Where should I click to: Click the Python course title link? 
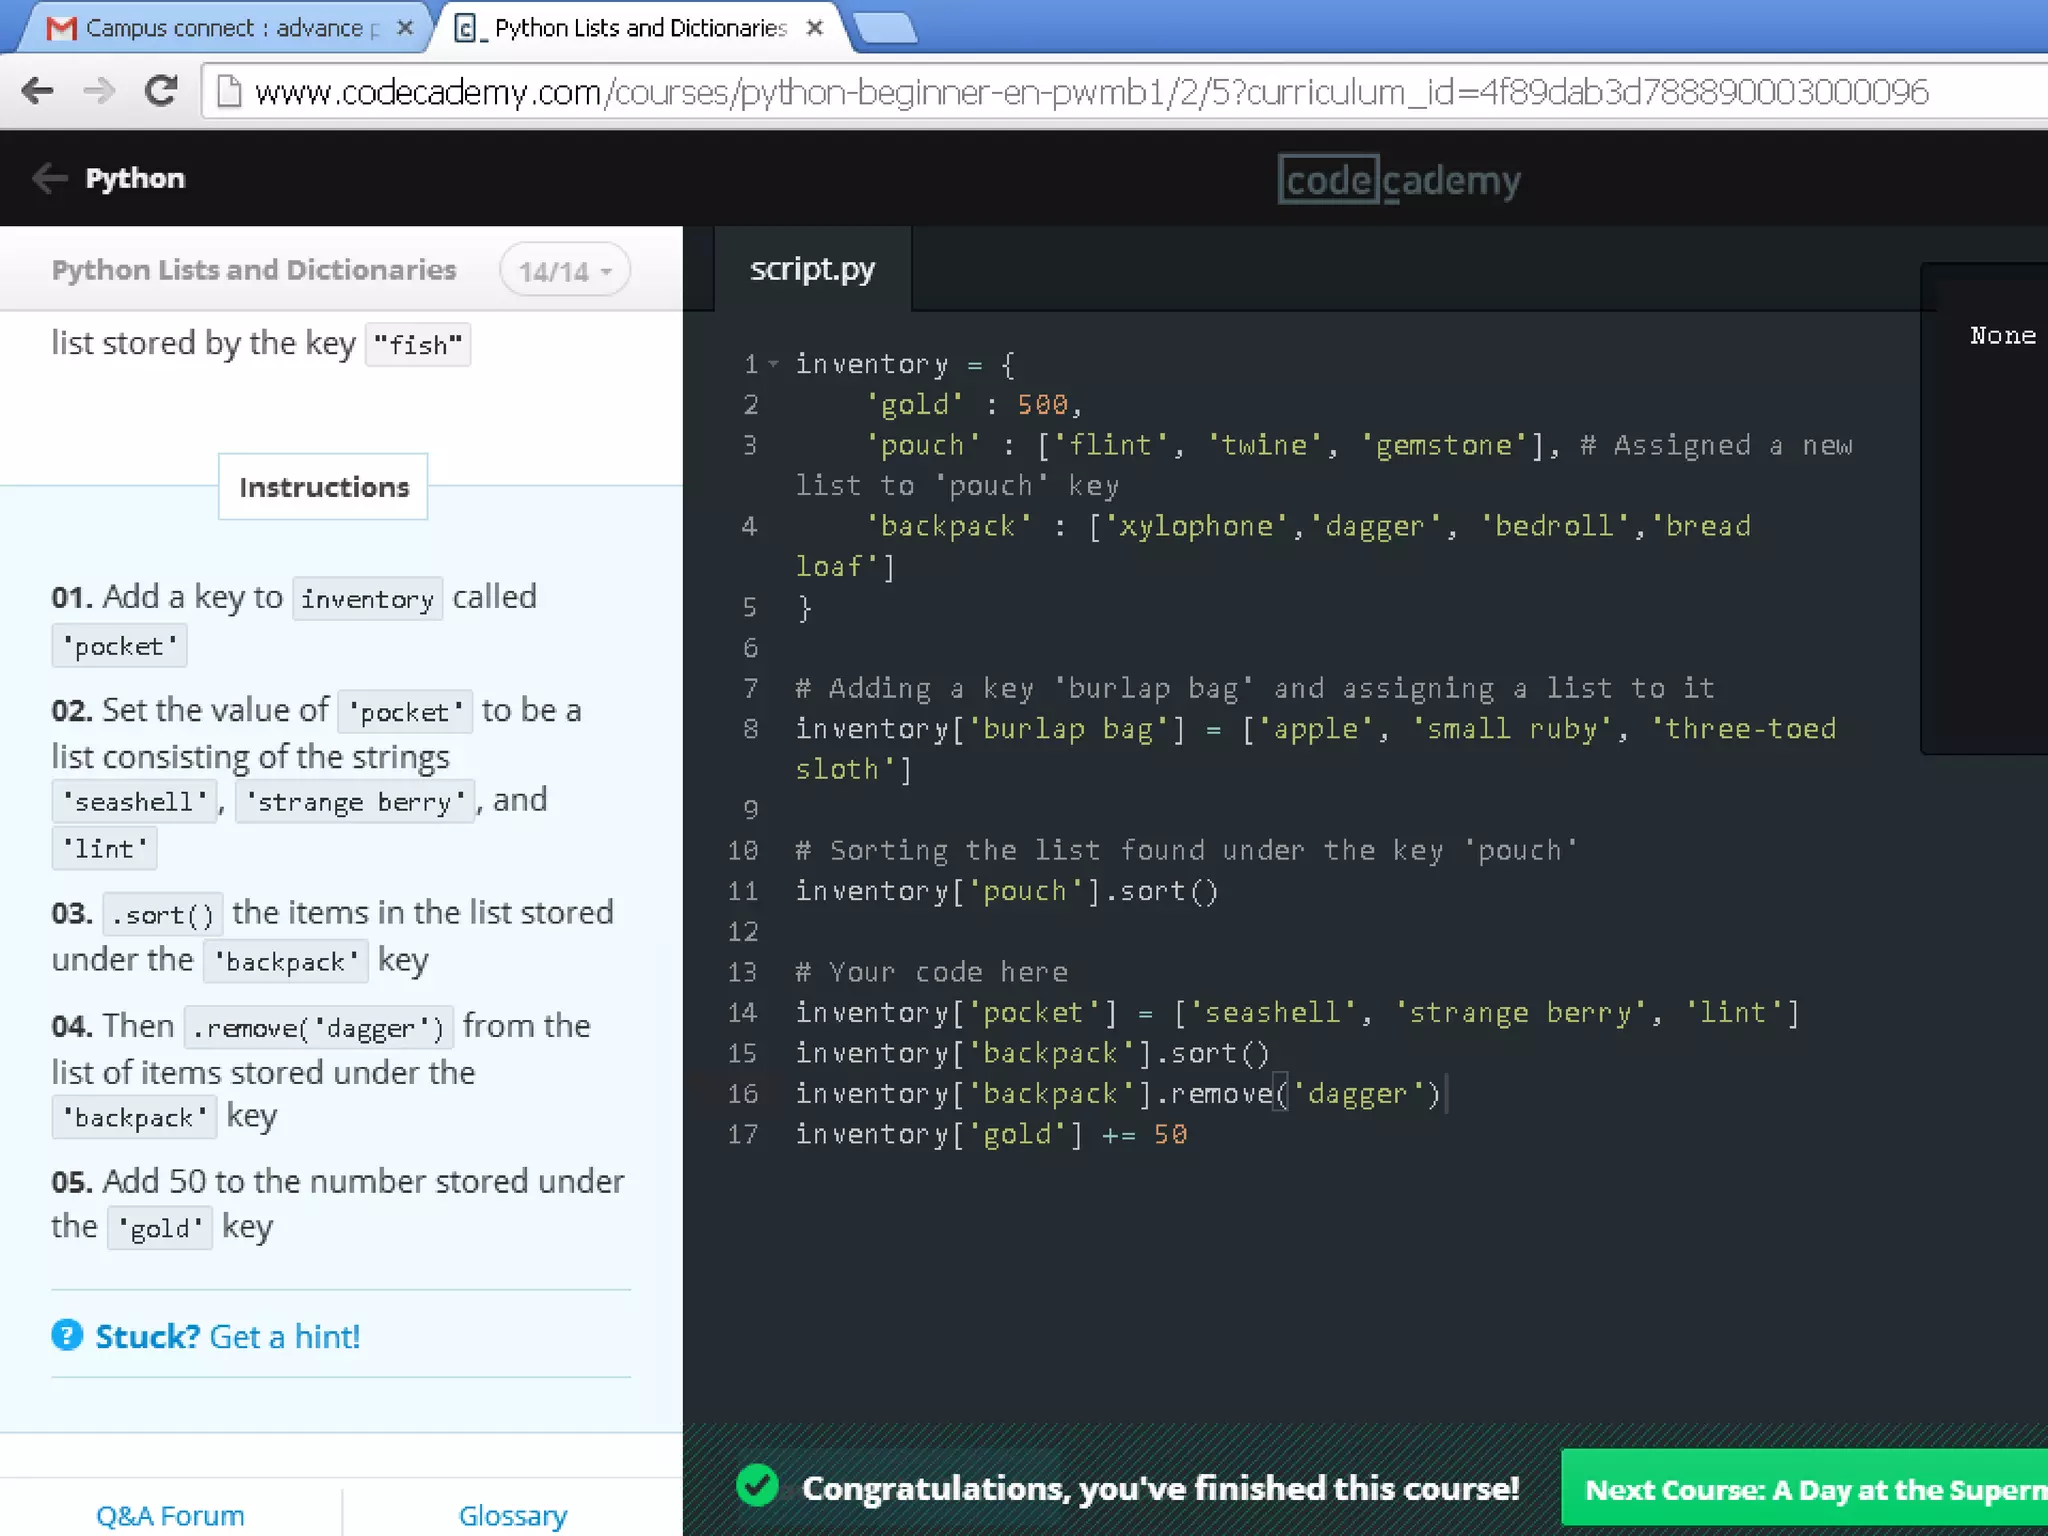135,178
